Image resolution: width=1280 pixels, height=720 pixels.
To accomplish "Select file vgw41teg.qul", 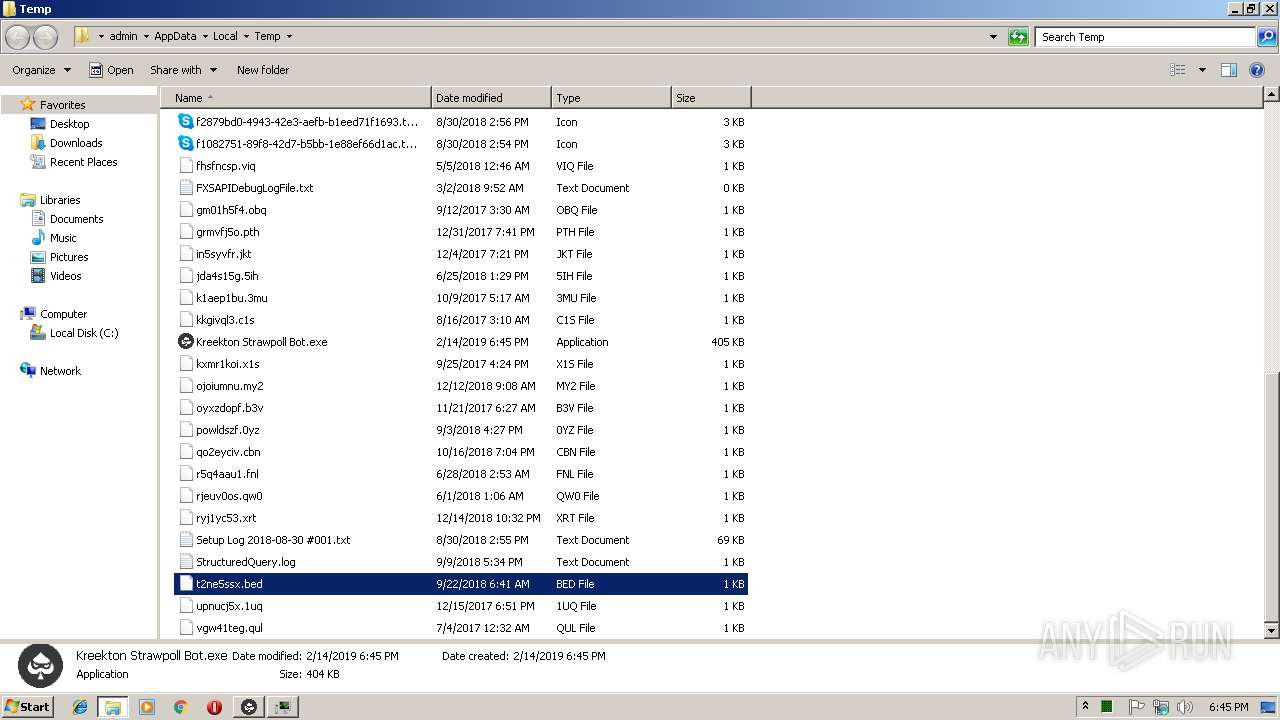I will 461,628.
